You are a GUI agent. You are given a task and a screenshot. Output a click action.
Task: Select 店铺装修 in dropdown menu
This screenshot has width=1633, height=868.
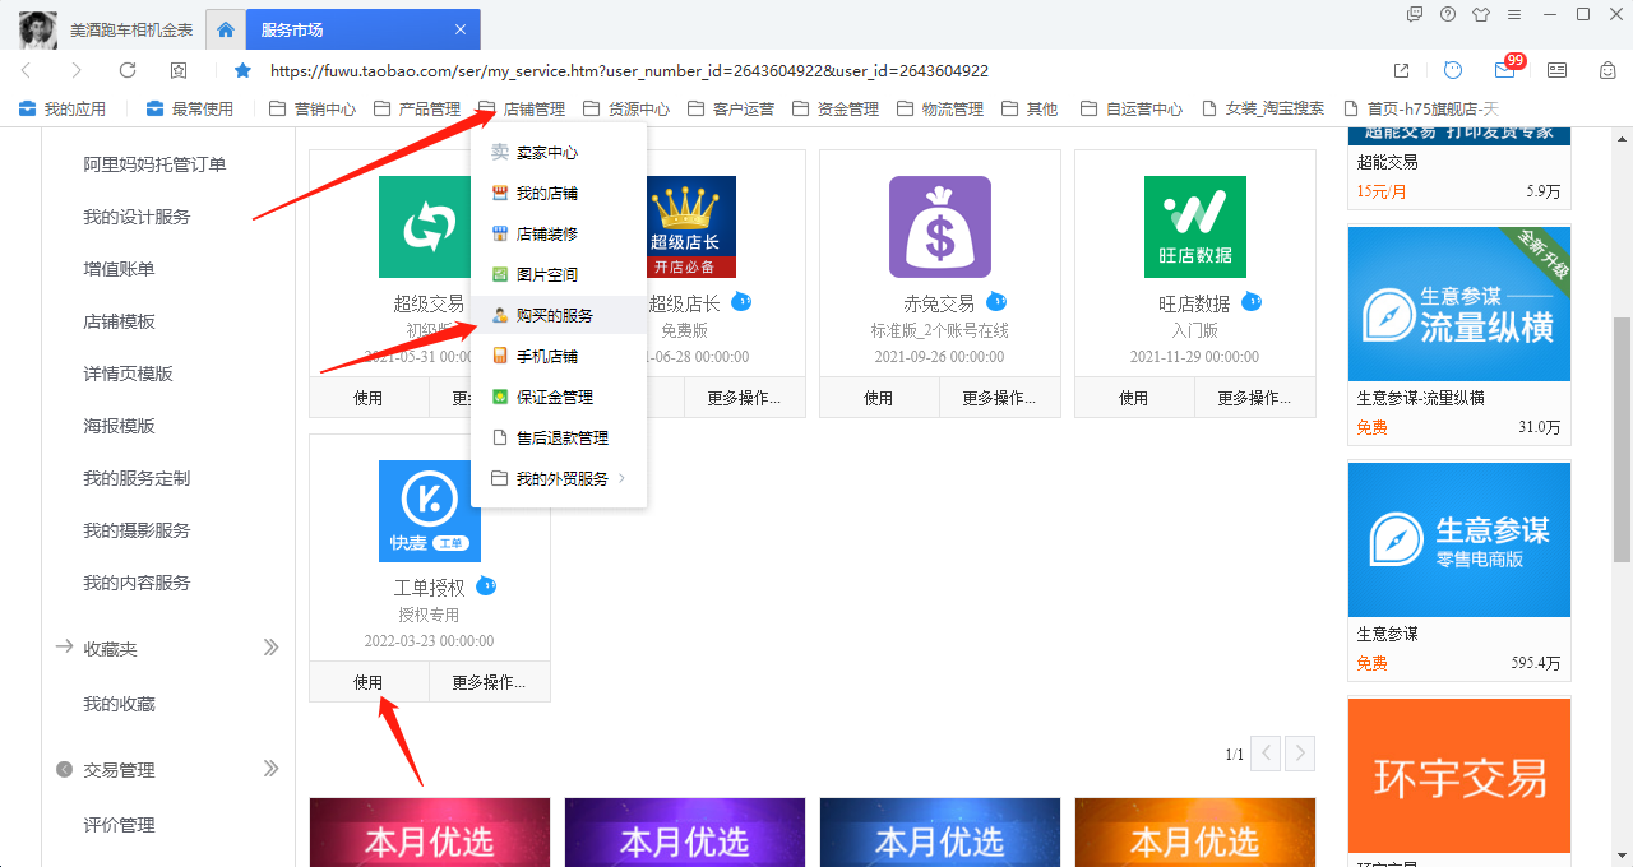click(x=559, y=234)
